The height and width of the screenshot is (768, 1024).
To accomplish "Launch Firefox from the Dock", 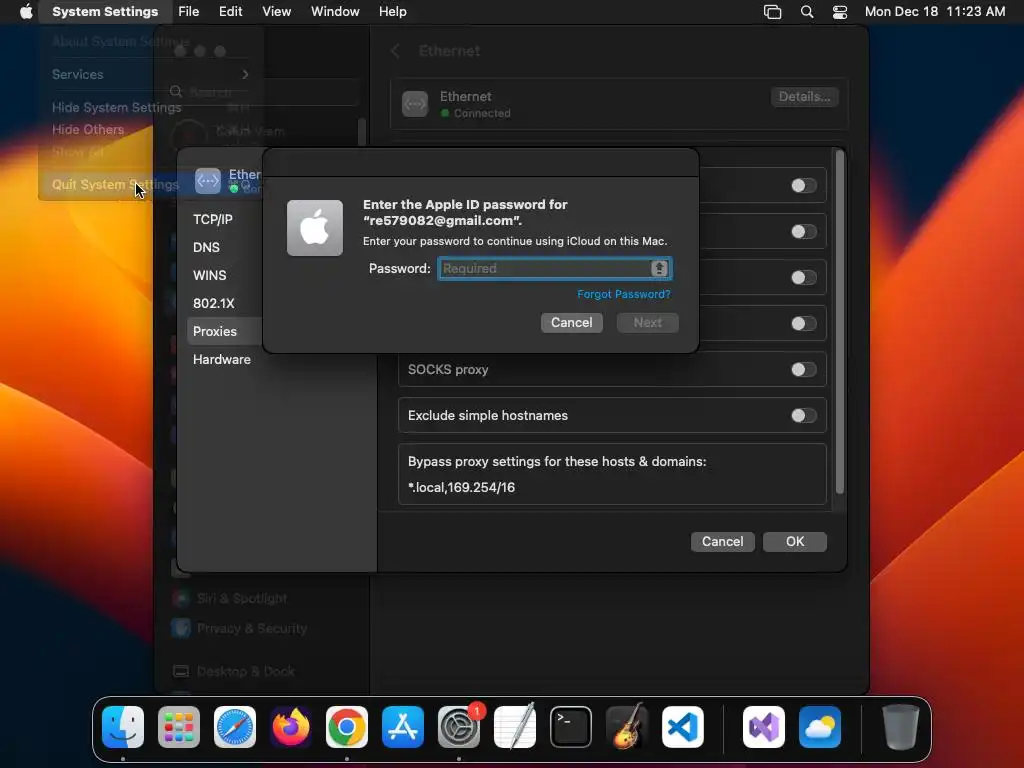I will 291,727.
